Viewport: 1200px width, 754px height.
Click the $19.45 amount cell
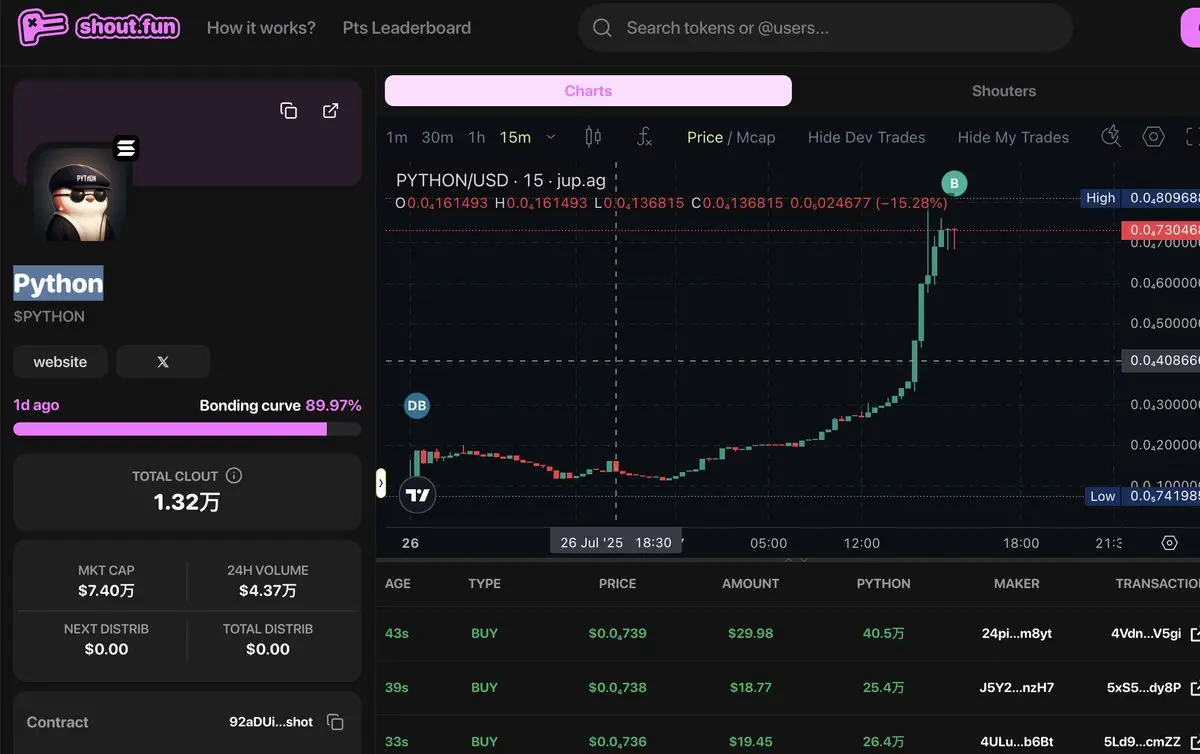[751, 742]
